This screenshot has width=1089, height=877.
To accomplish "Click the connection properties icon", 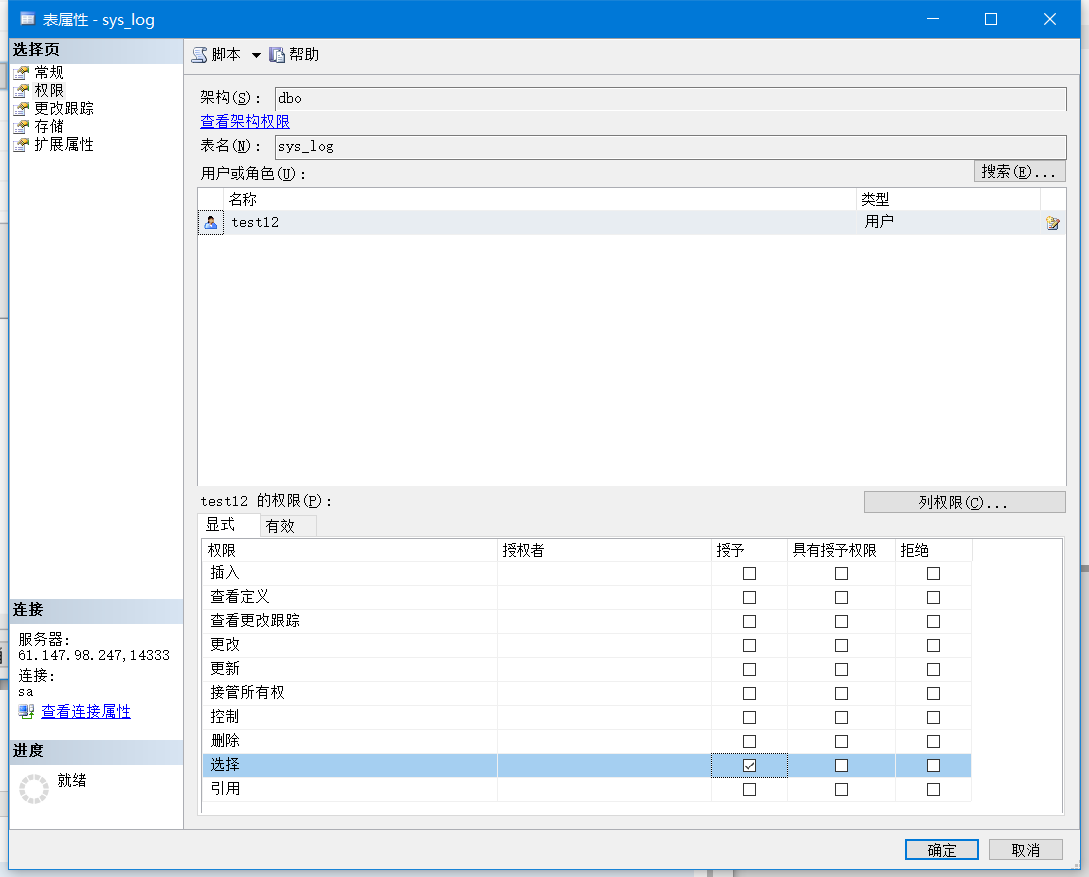I will point(26,712).
